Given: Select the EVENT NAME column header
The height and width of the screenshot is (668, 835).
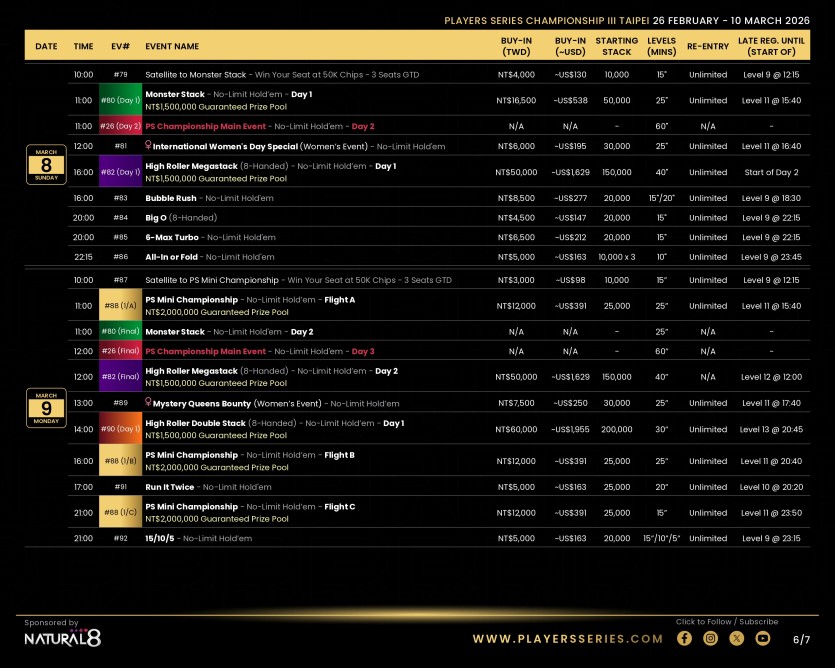Looking at the screenshot, I should point(172,46).
